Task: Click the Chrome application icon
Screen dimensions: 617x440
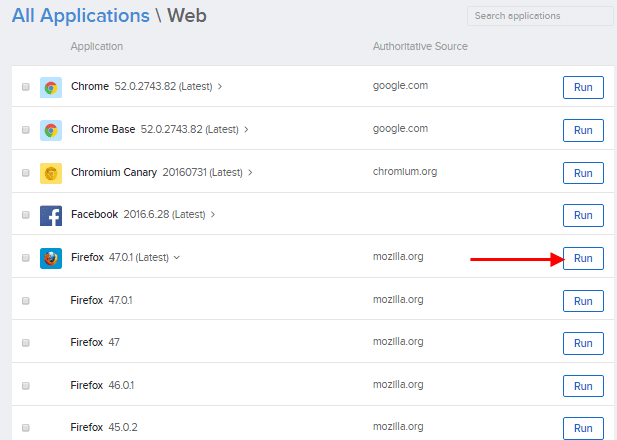Action: (x=51, y=87)
